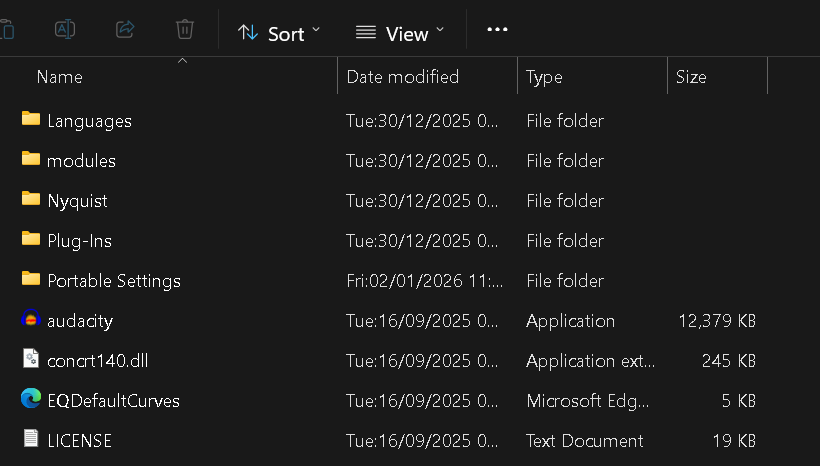Click the Paste clipboard icon
820x466 pixels.
coord(7,29)
